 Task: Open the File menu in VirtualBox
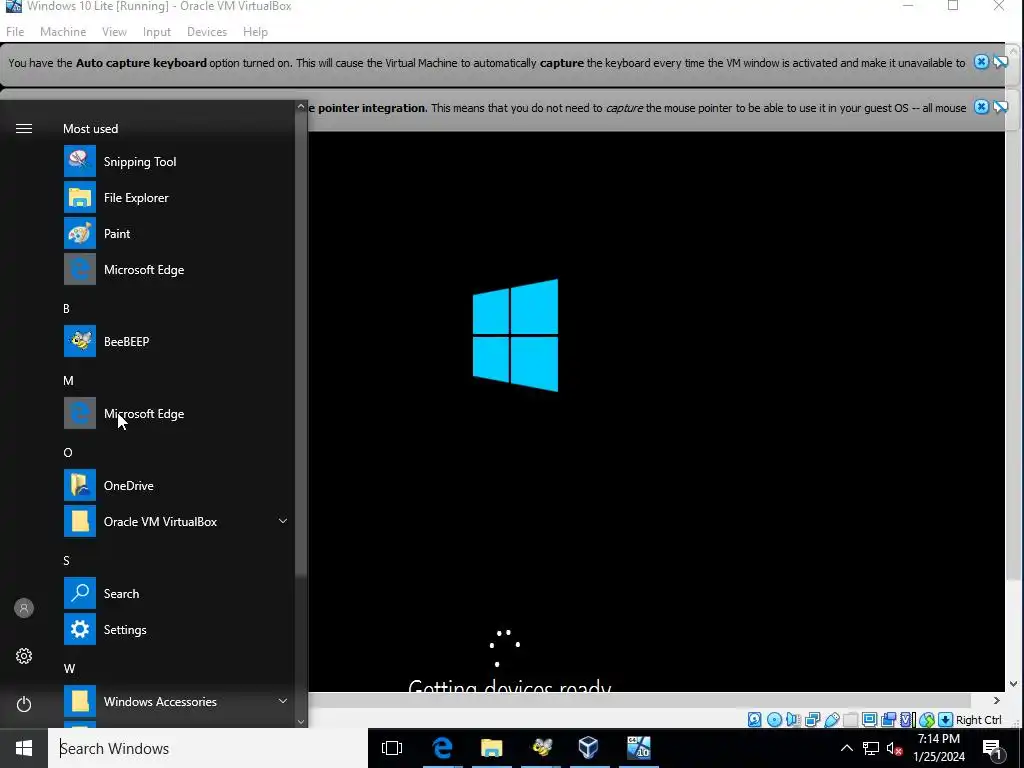point(15,31)
